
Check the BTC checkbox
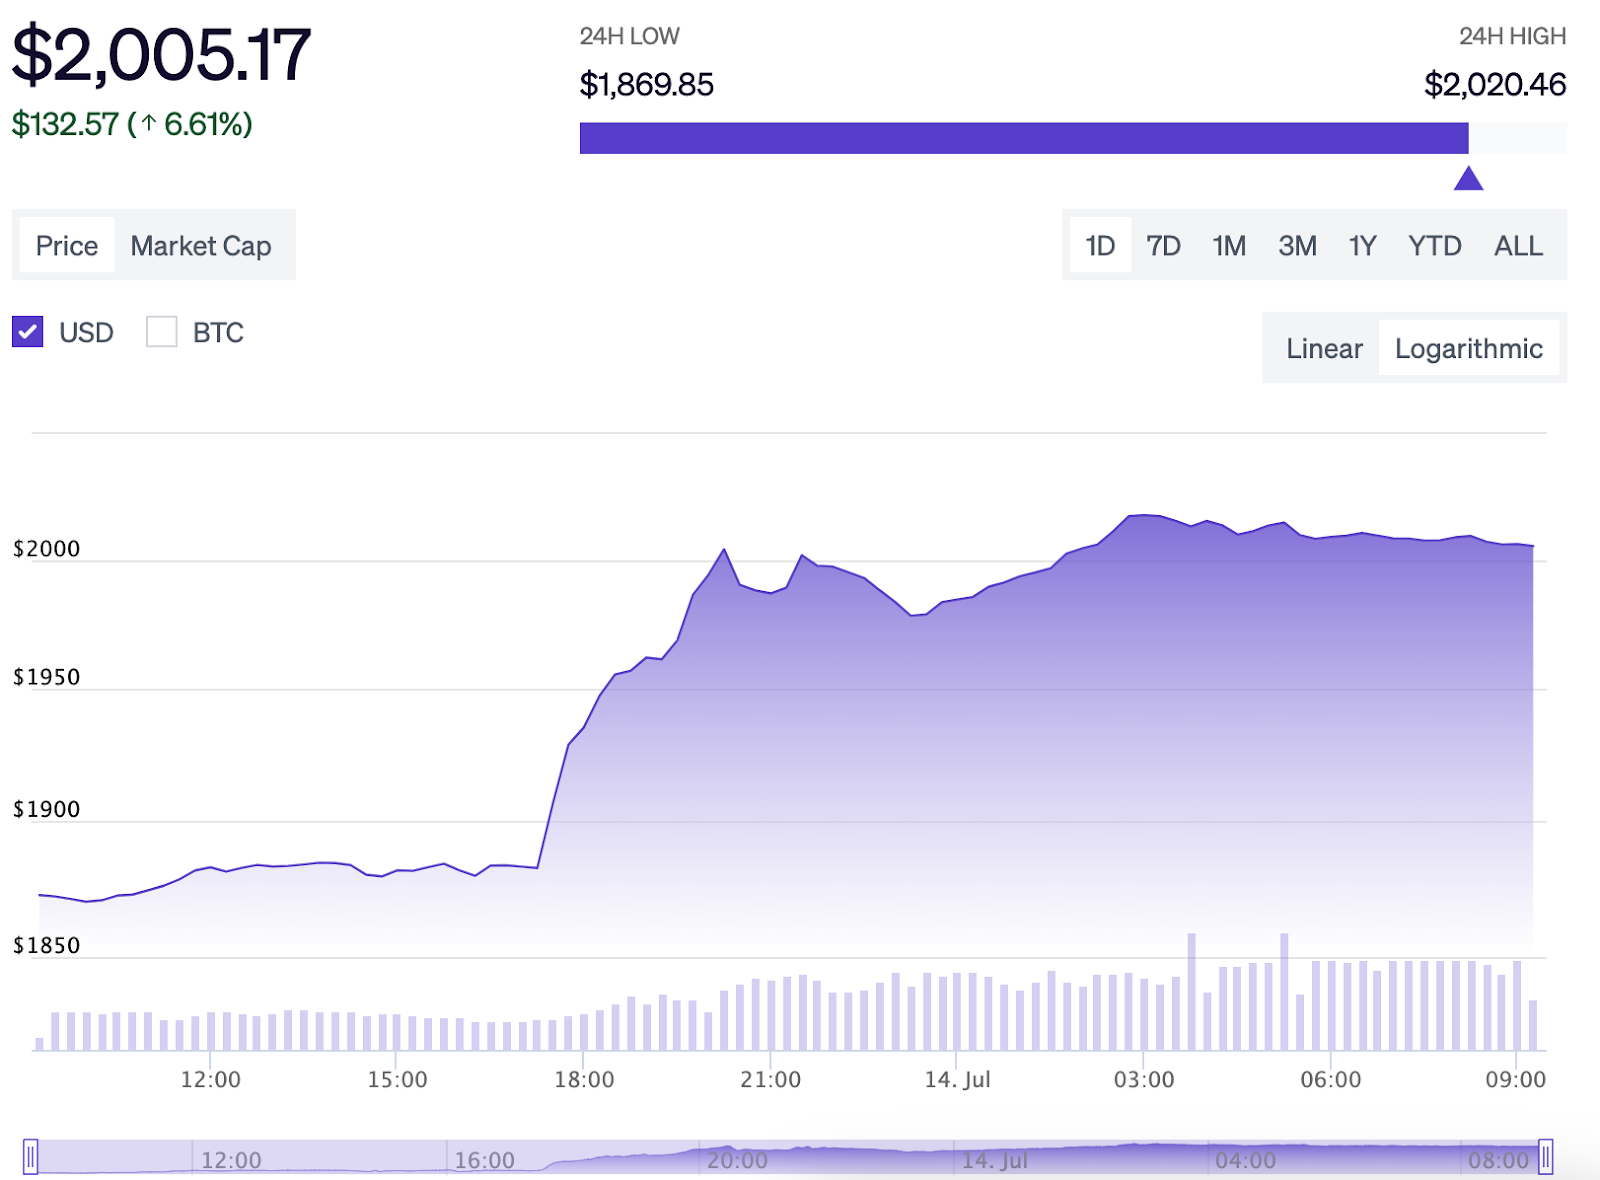pyautogui.click(x=162, y=331)
